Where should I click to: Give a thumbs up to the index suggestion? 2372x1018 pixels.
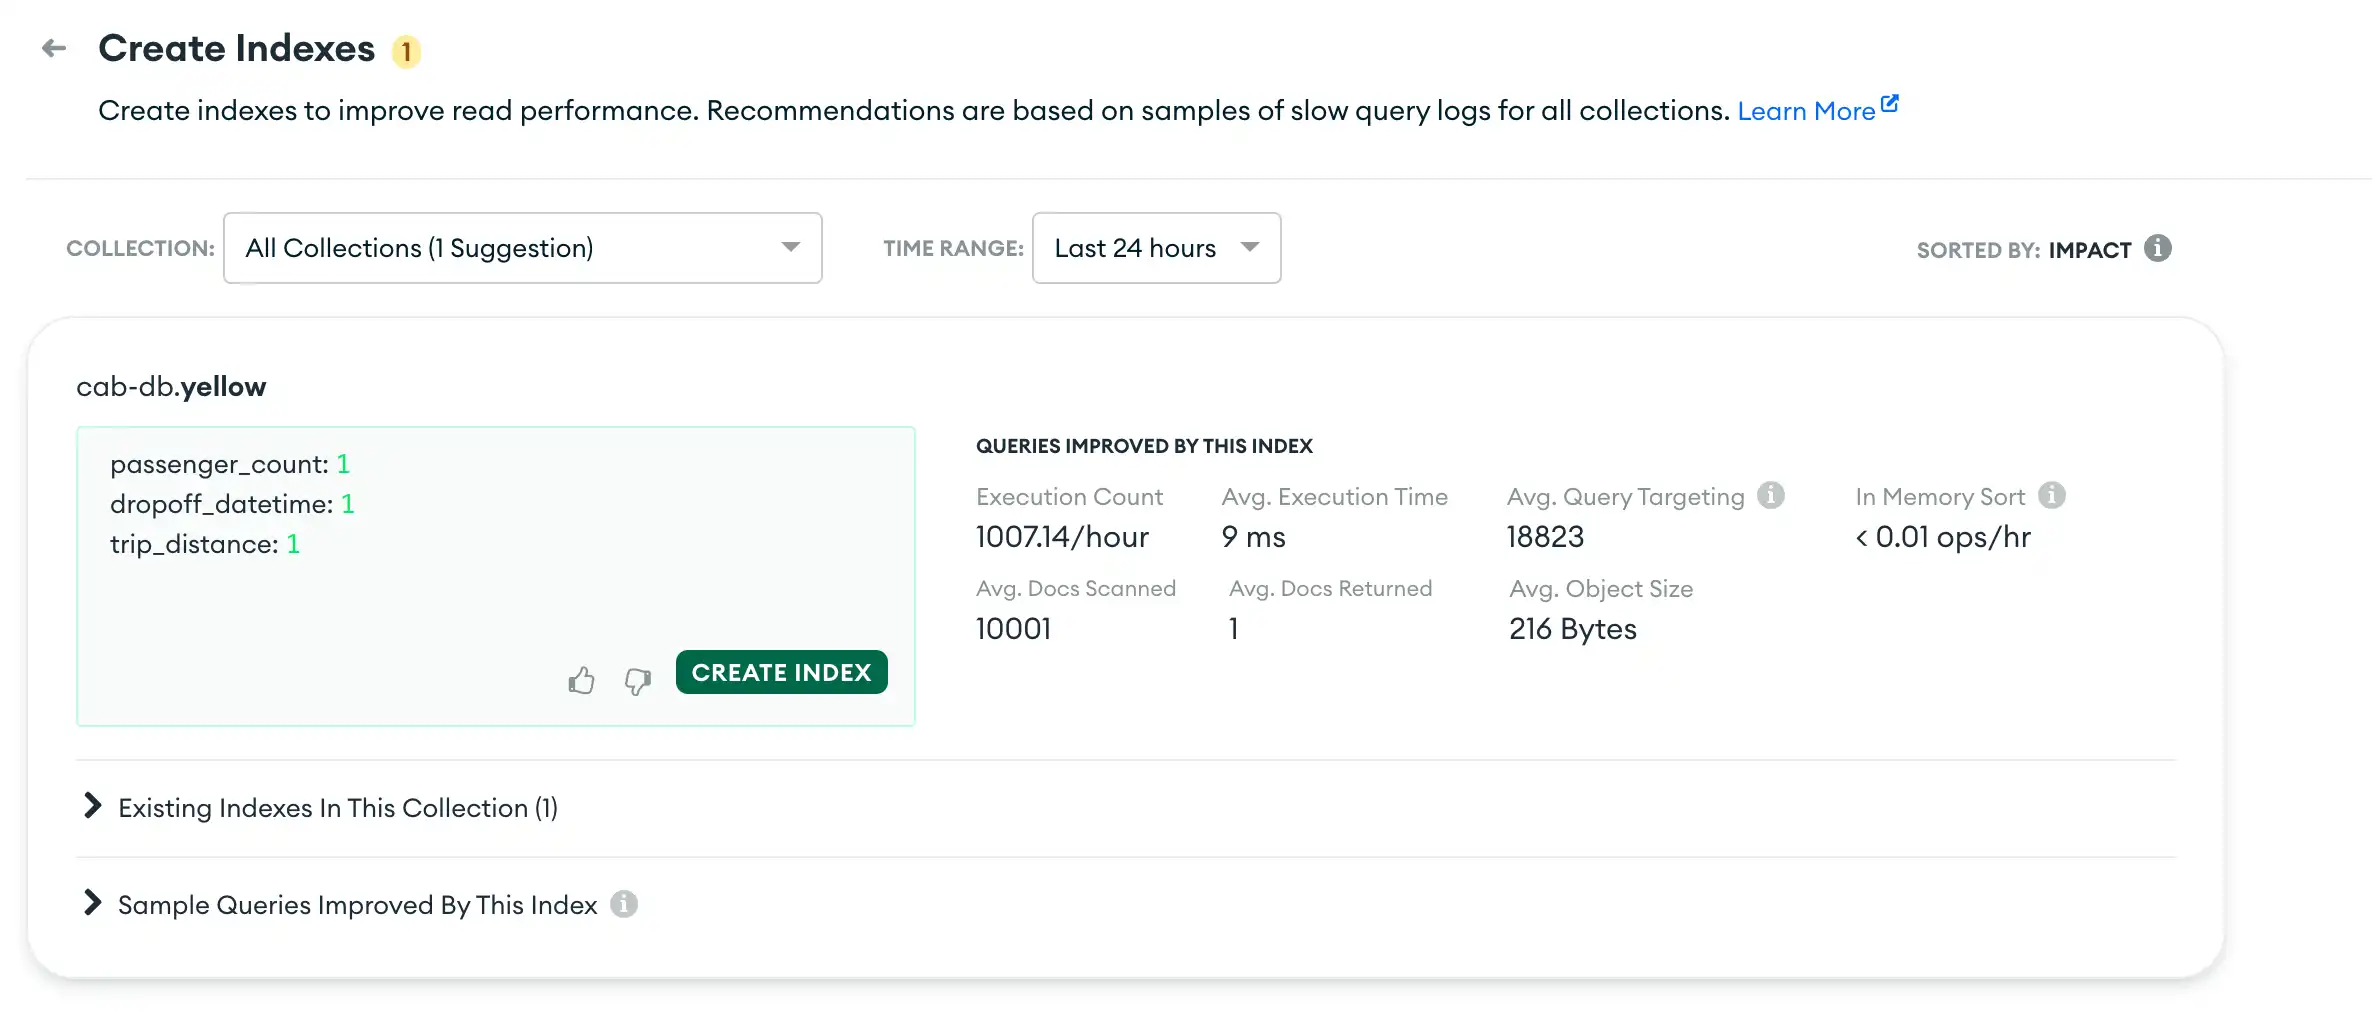(581, 680)
